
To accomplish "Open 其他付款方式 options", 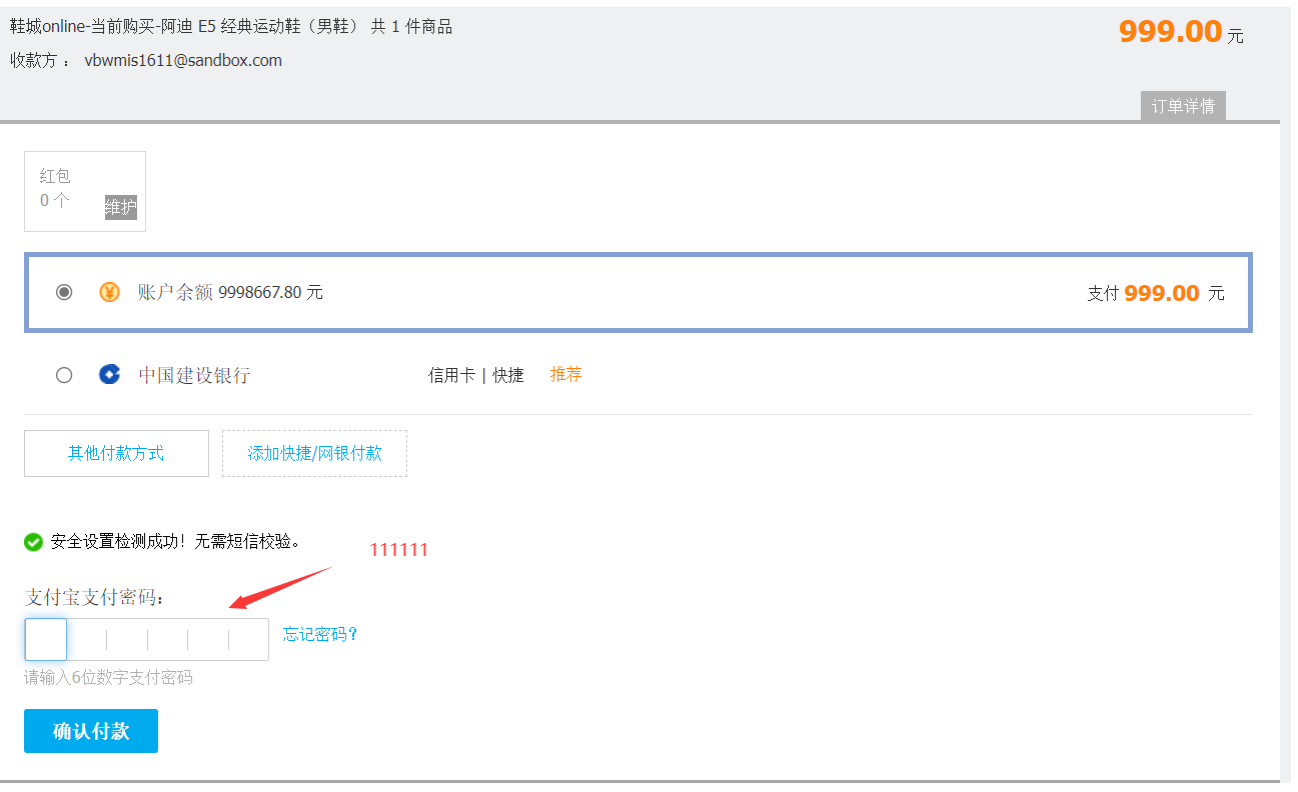I will 116,453.
